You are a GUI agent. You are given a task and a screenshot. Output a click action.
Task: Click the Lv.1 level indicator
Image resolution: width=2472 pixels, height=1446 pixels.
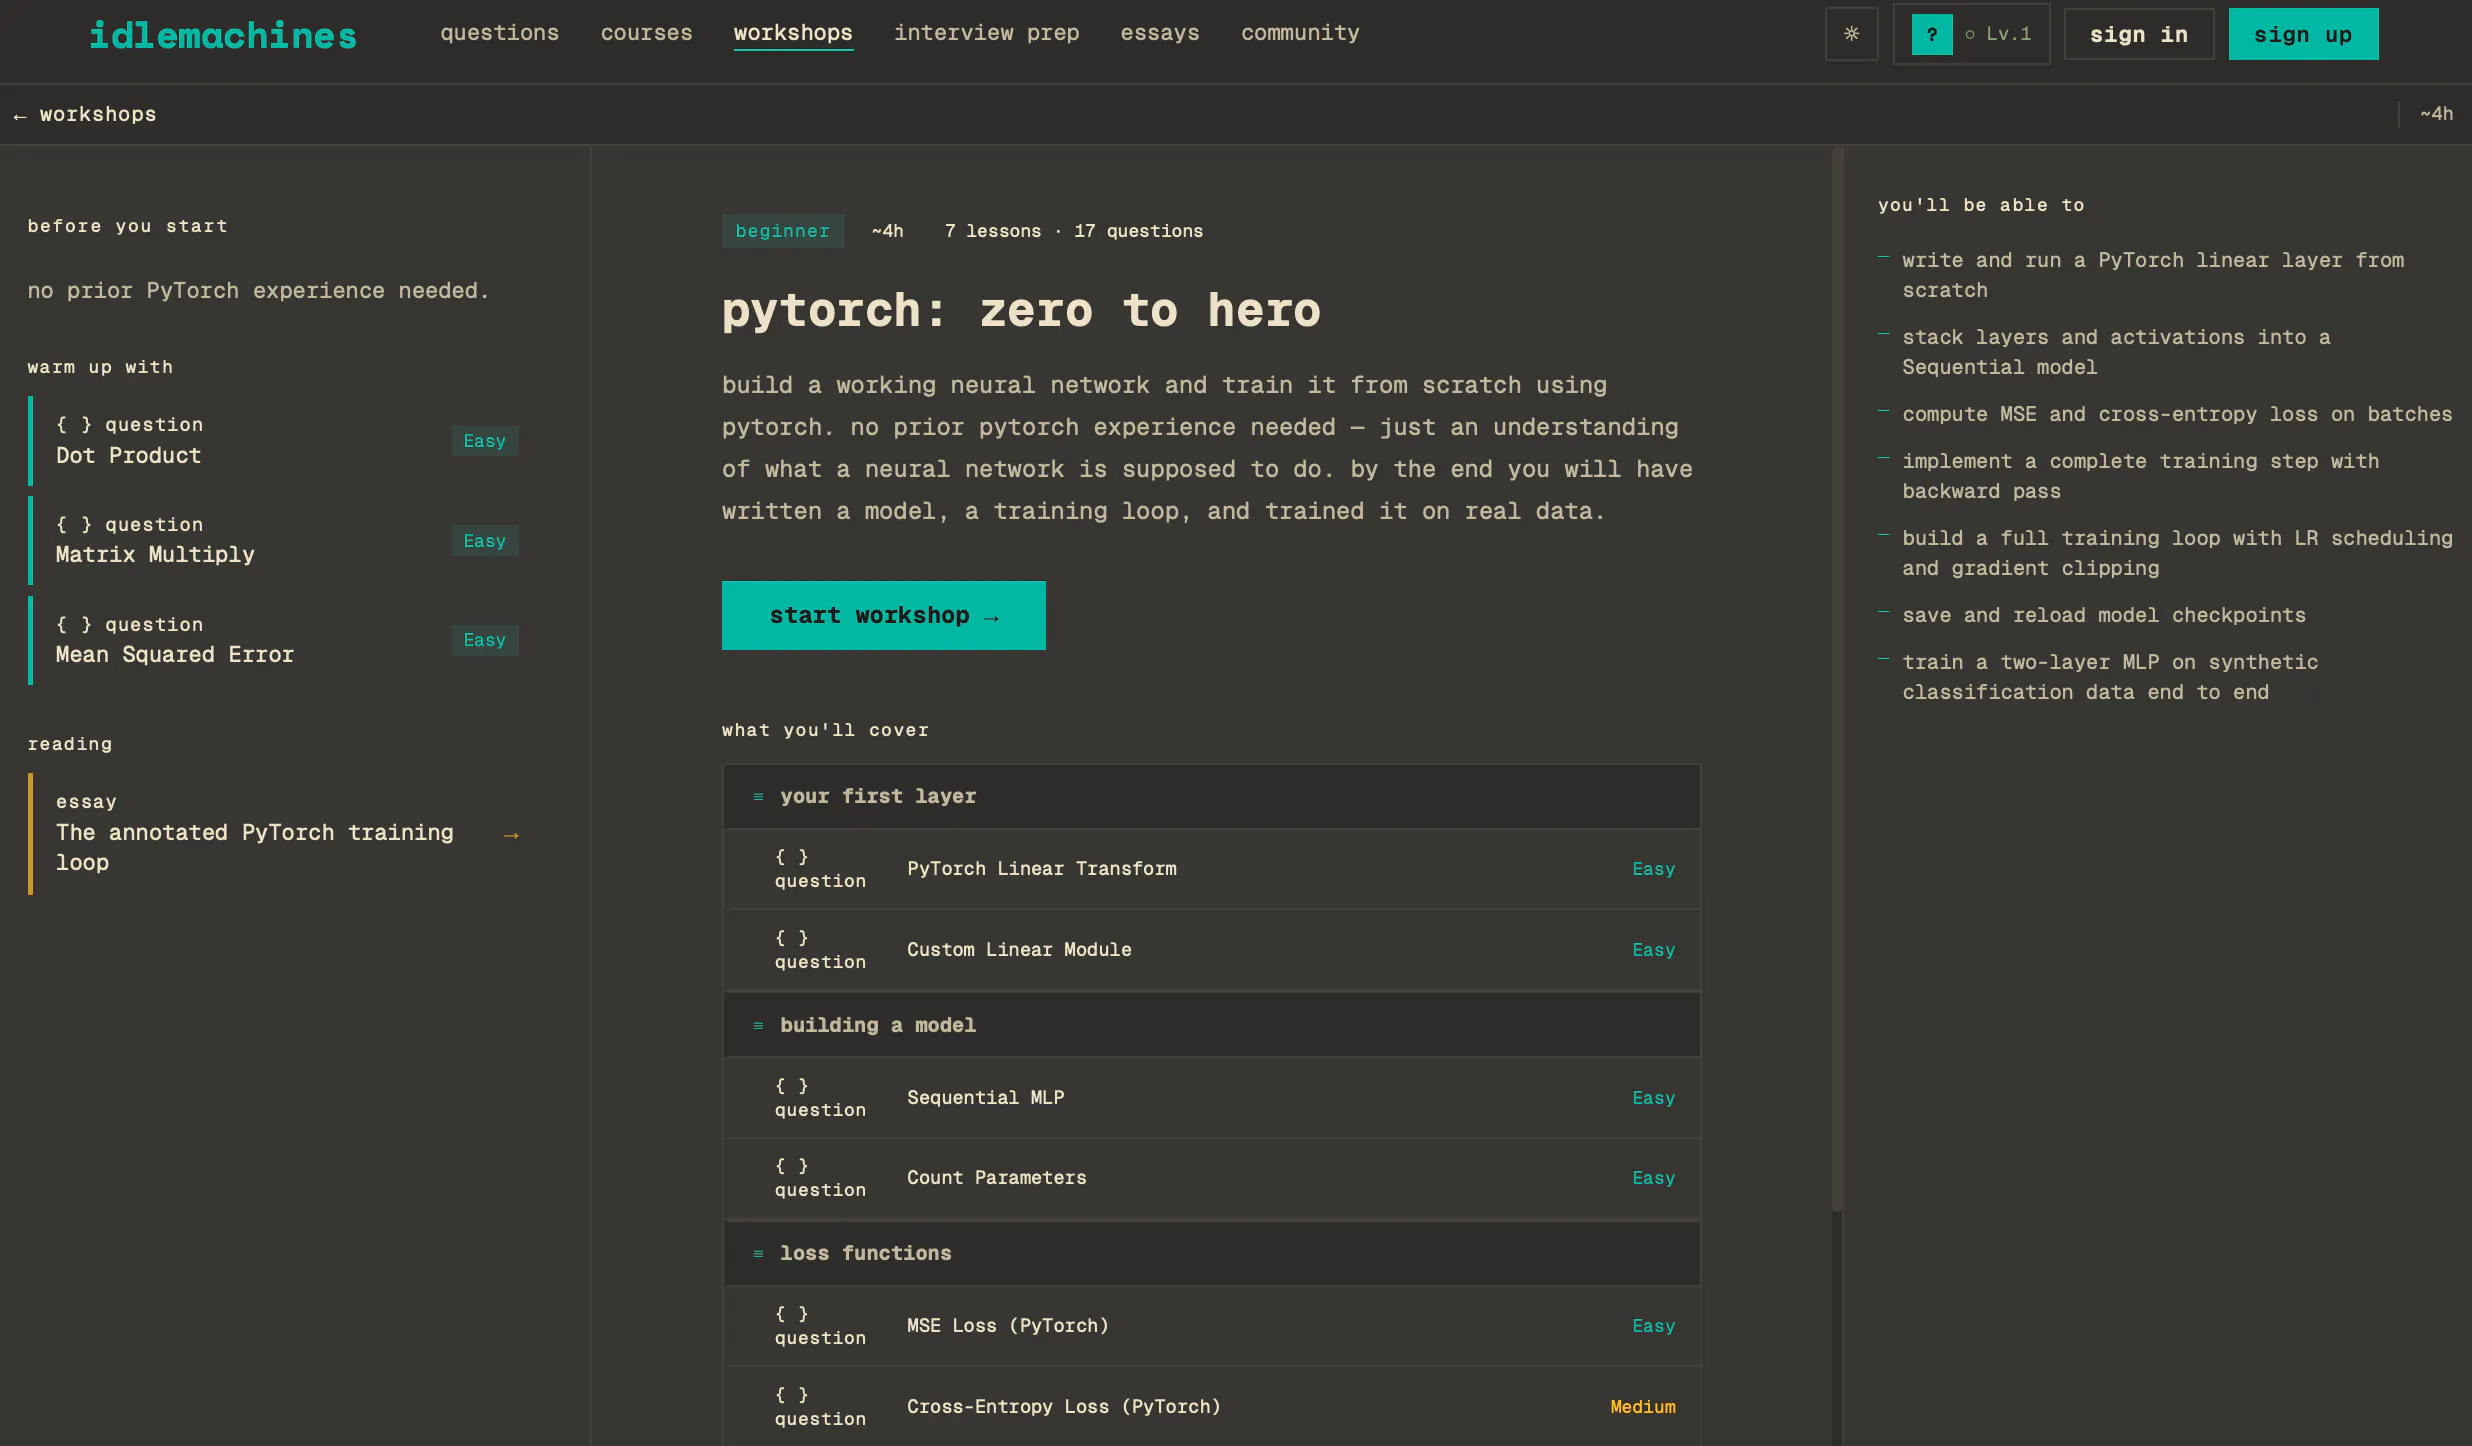(x=2008, y=34)
